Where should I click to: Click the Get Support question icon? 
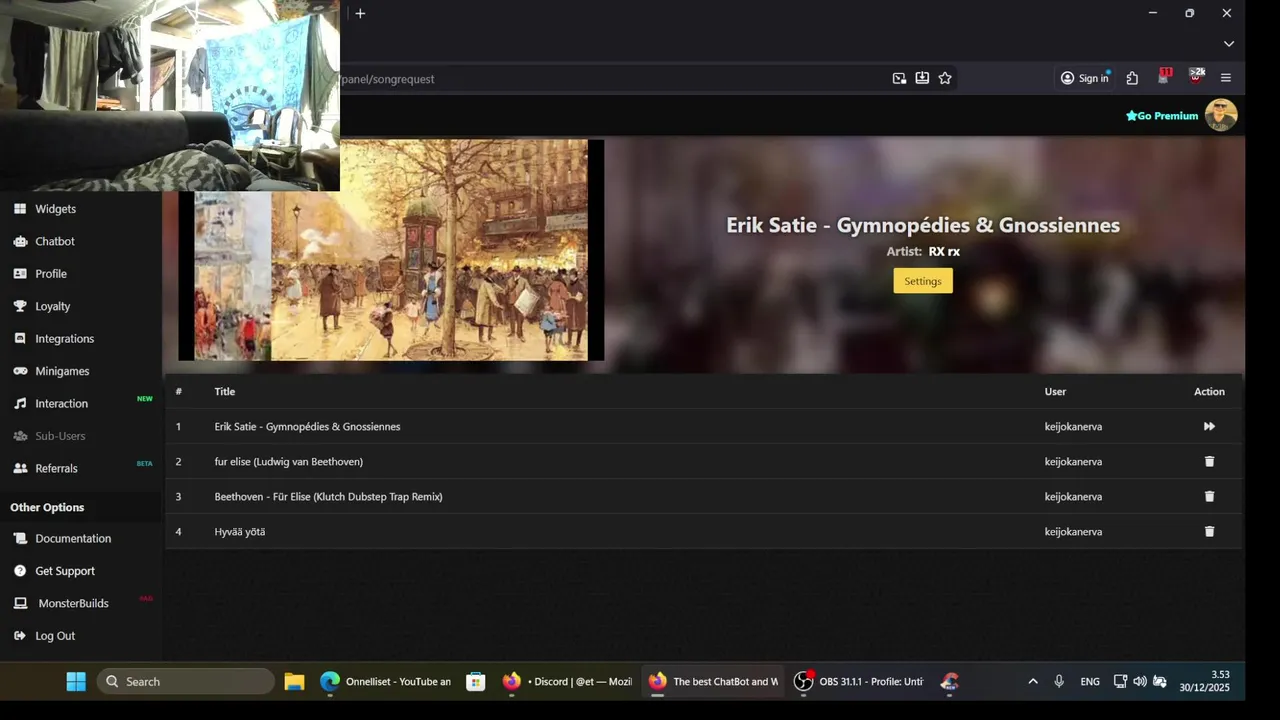20,571
